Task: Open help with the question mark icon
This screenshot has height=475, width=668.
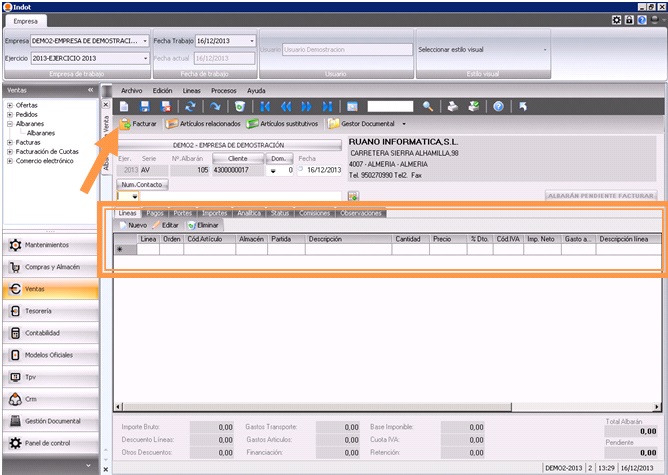Action: 497,106
